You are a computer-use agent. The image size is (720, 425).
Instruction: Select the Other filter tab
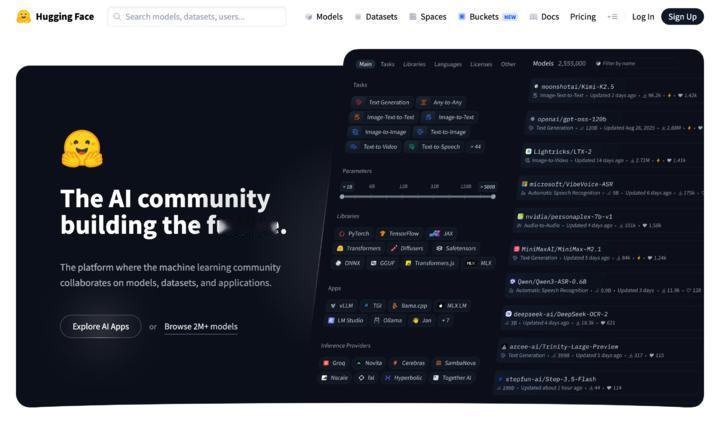pos(508,64)
